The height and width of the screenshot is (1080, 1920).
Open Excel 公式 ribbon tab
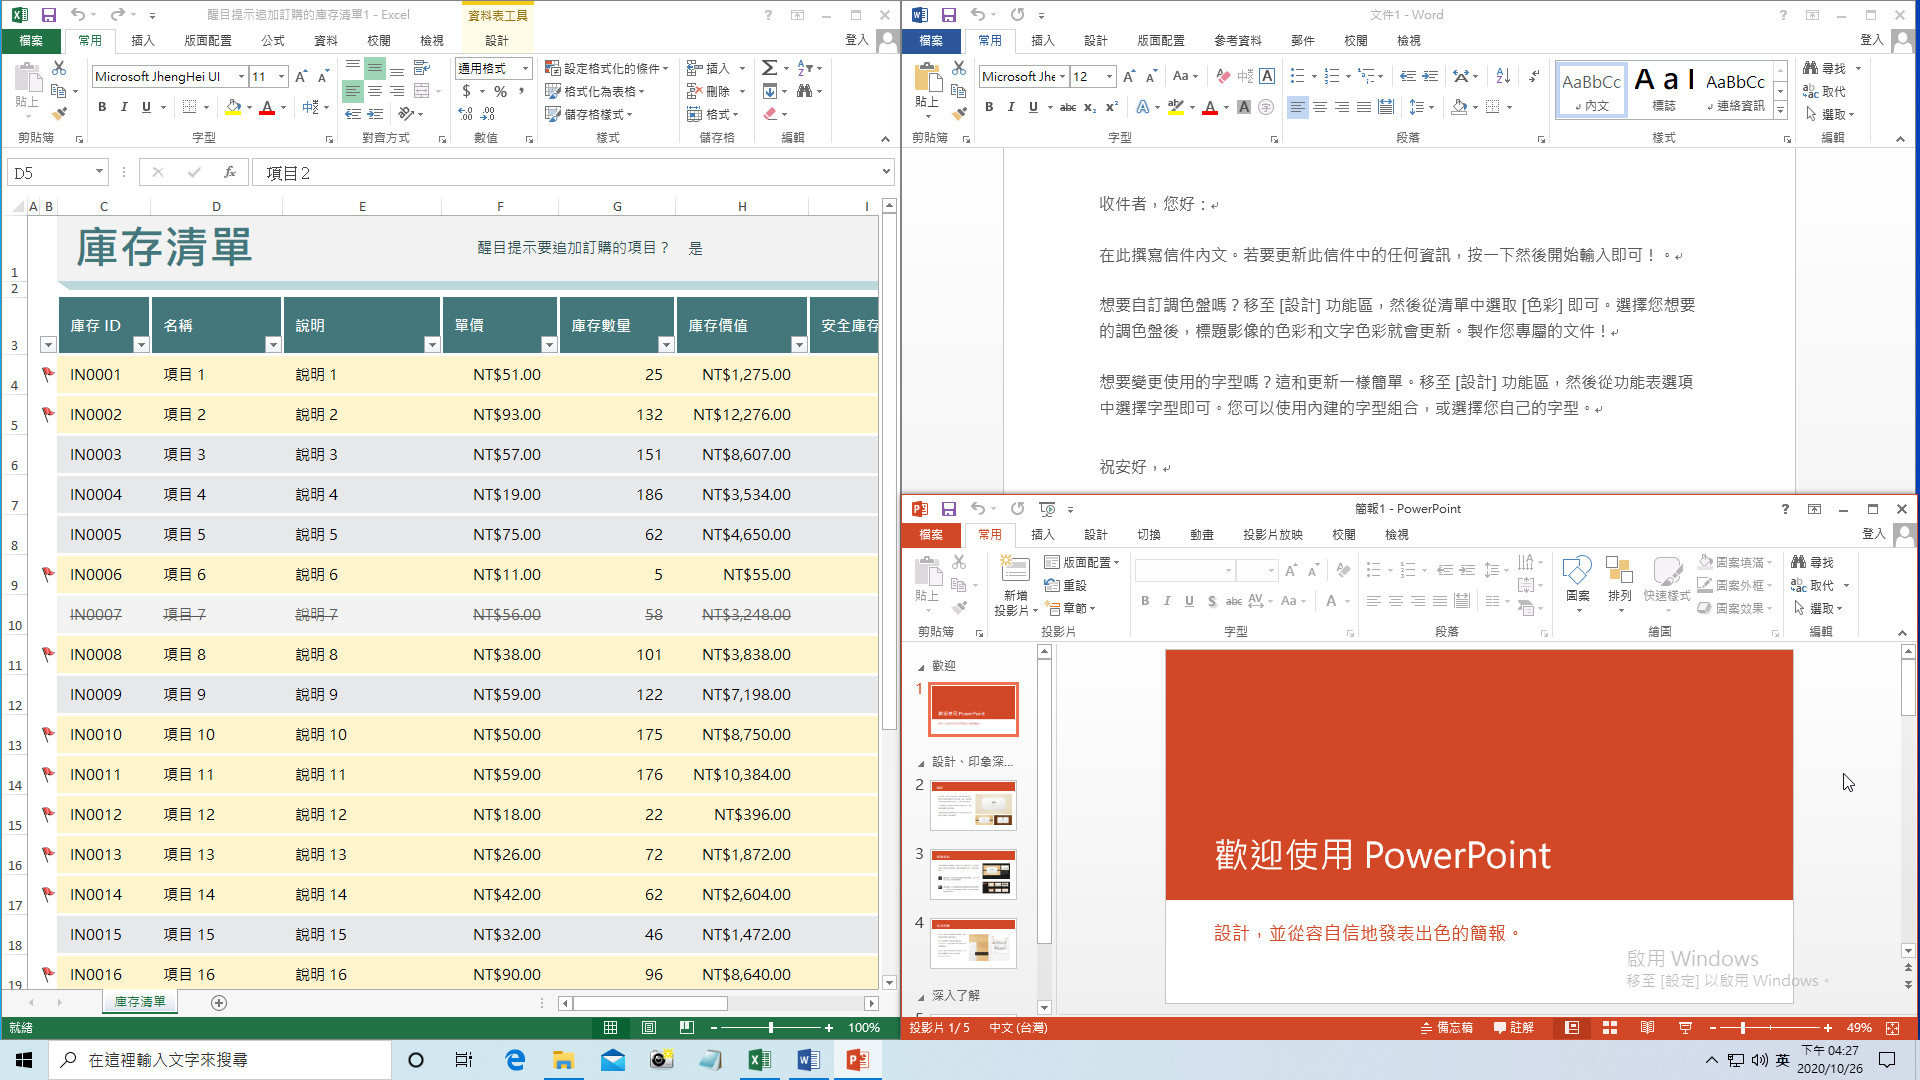(x=272, y=41)
